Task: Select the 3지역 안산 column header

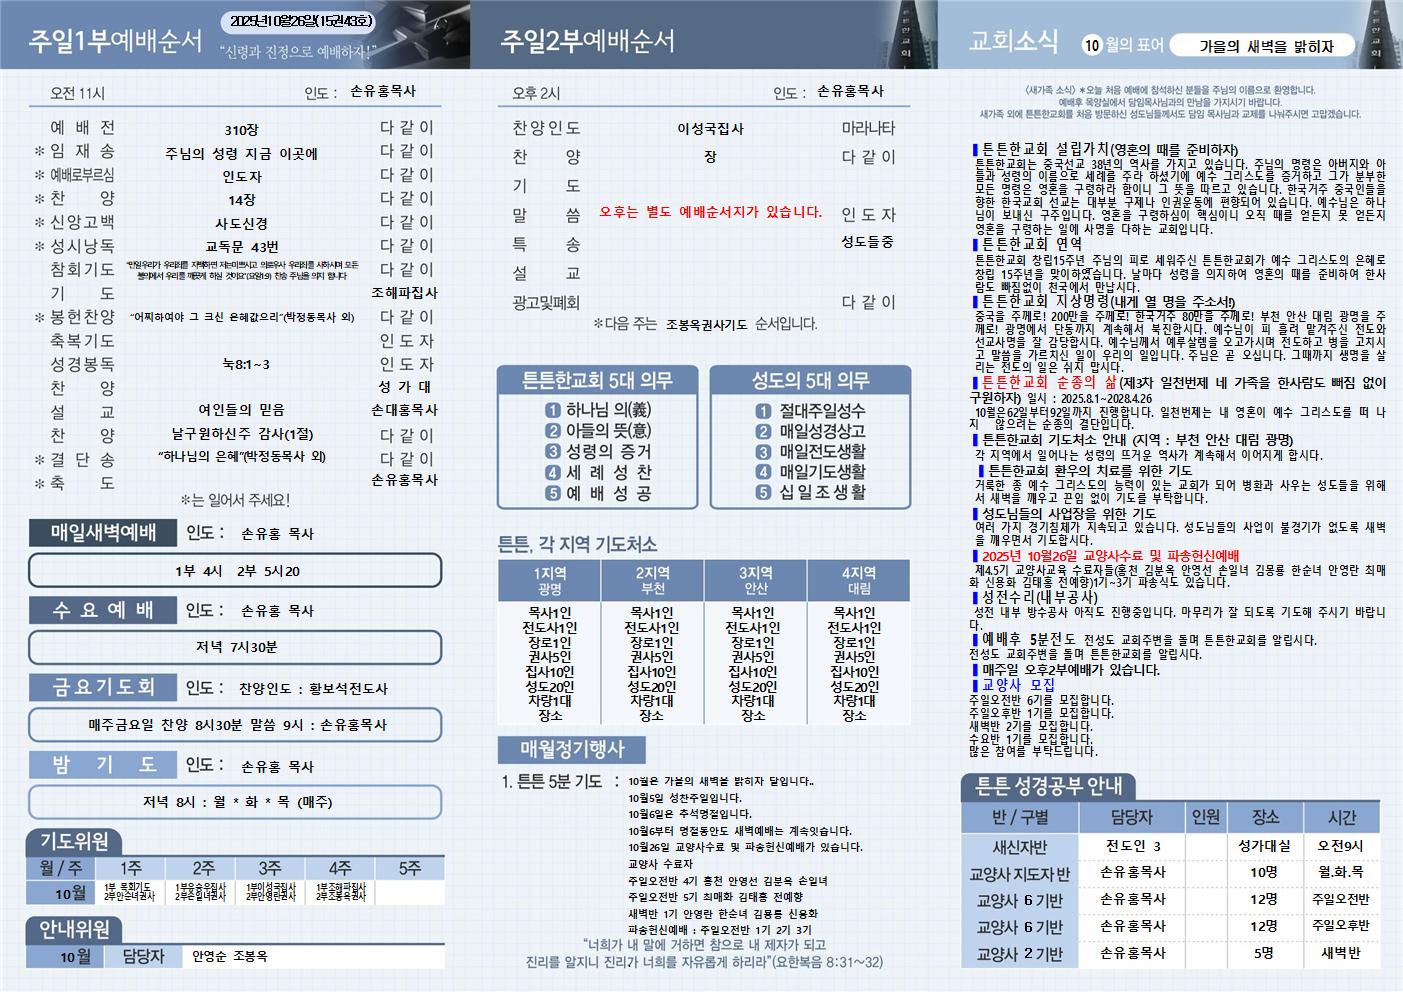Action: [754, 581]
